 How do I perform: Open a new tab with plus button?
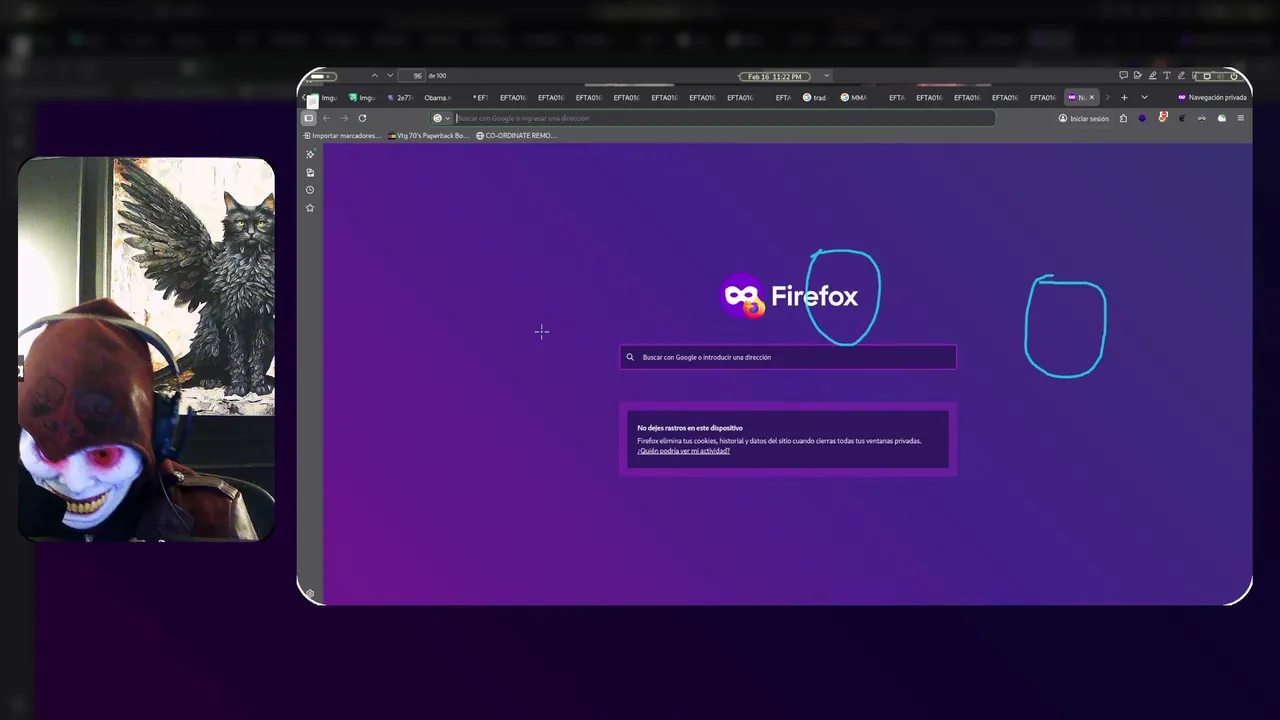[x=1124, y=97]
